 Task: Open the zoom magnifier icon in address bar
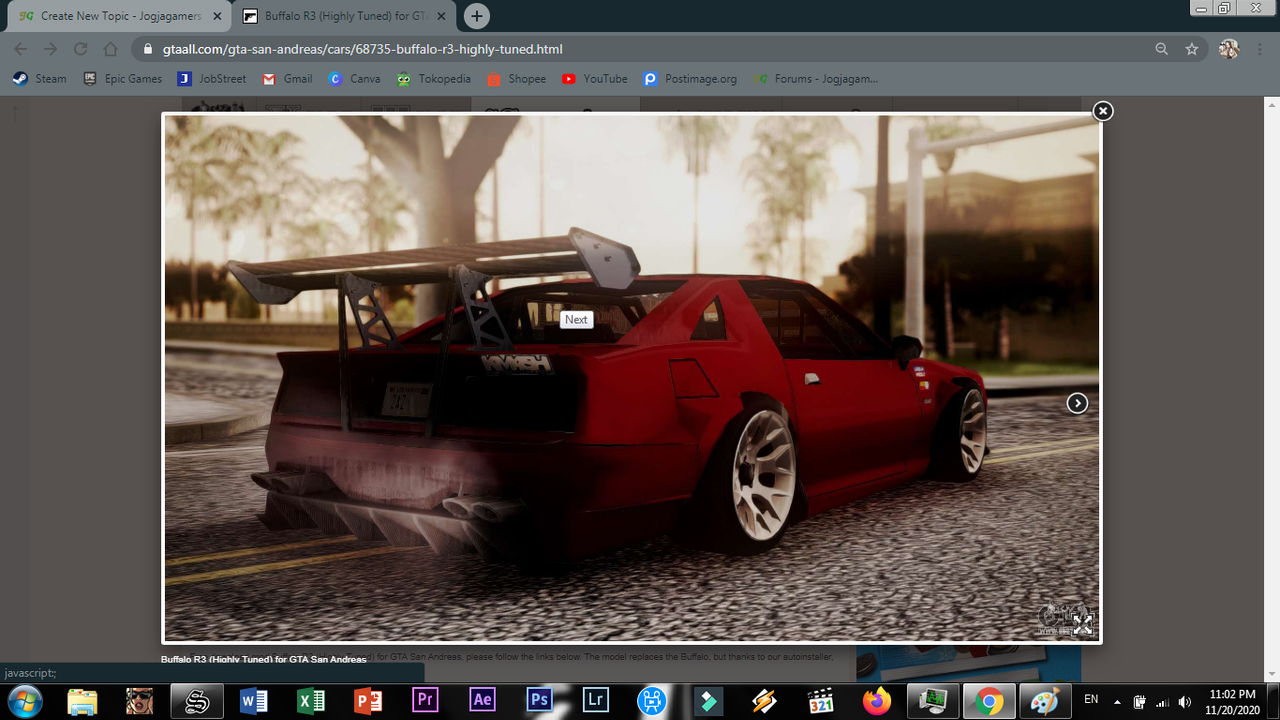(x=1161, y=49)
